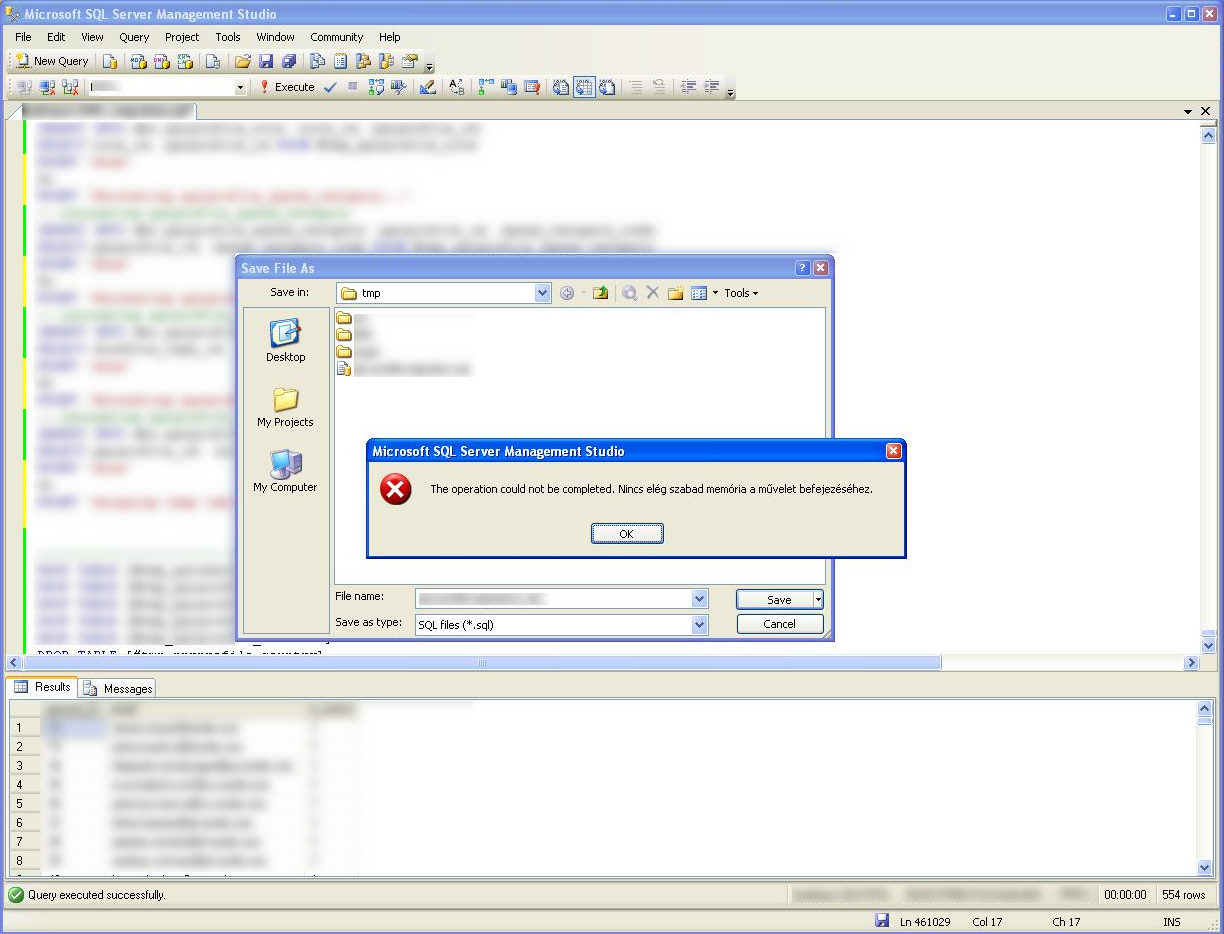This screenshot has width=1224, height=934.
Task: Go to My Projects in places bar
Action: (x=286, y=406)
